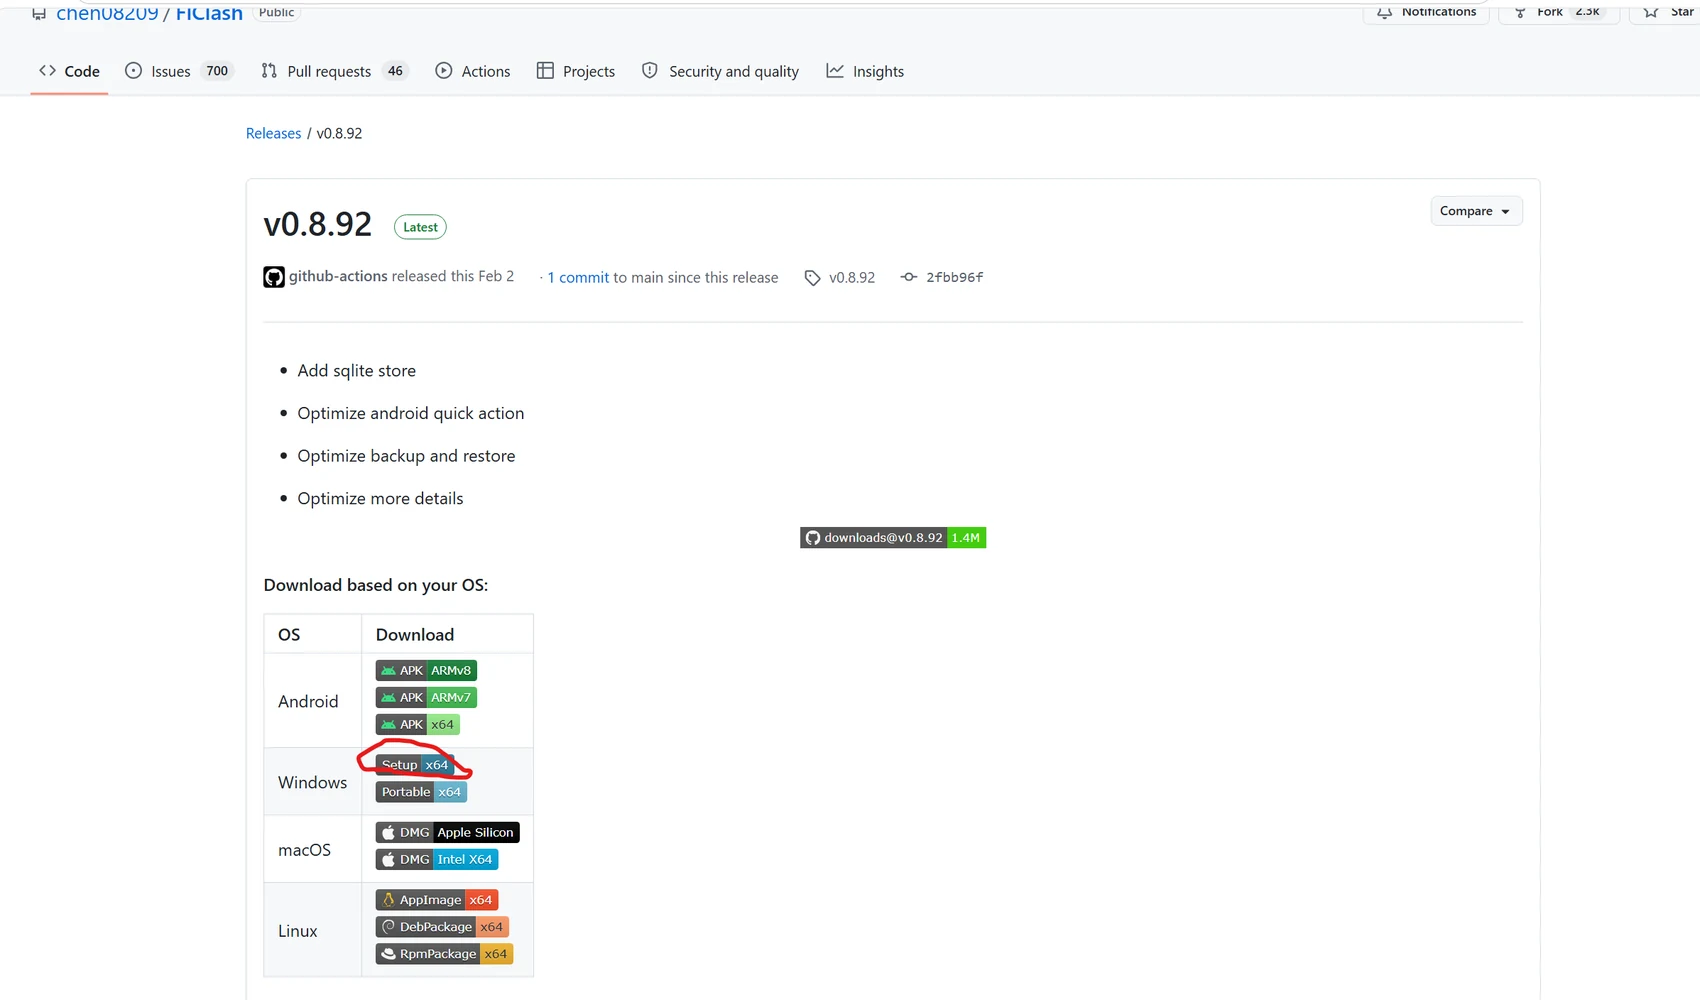Open the Compare dropdown
Image resolution: width=1700 pixels, height=1000 pixels.
[x=1476, y=211]
